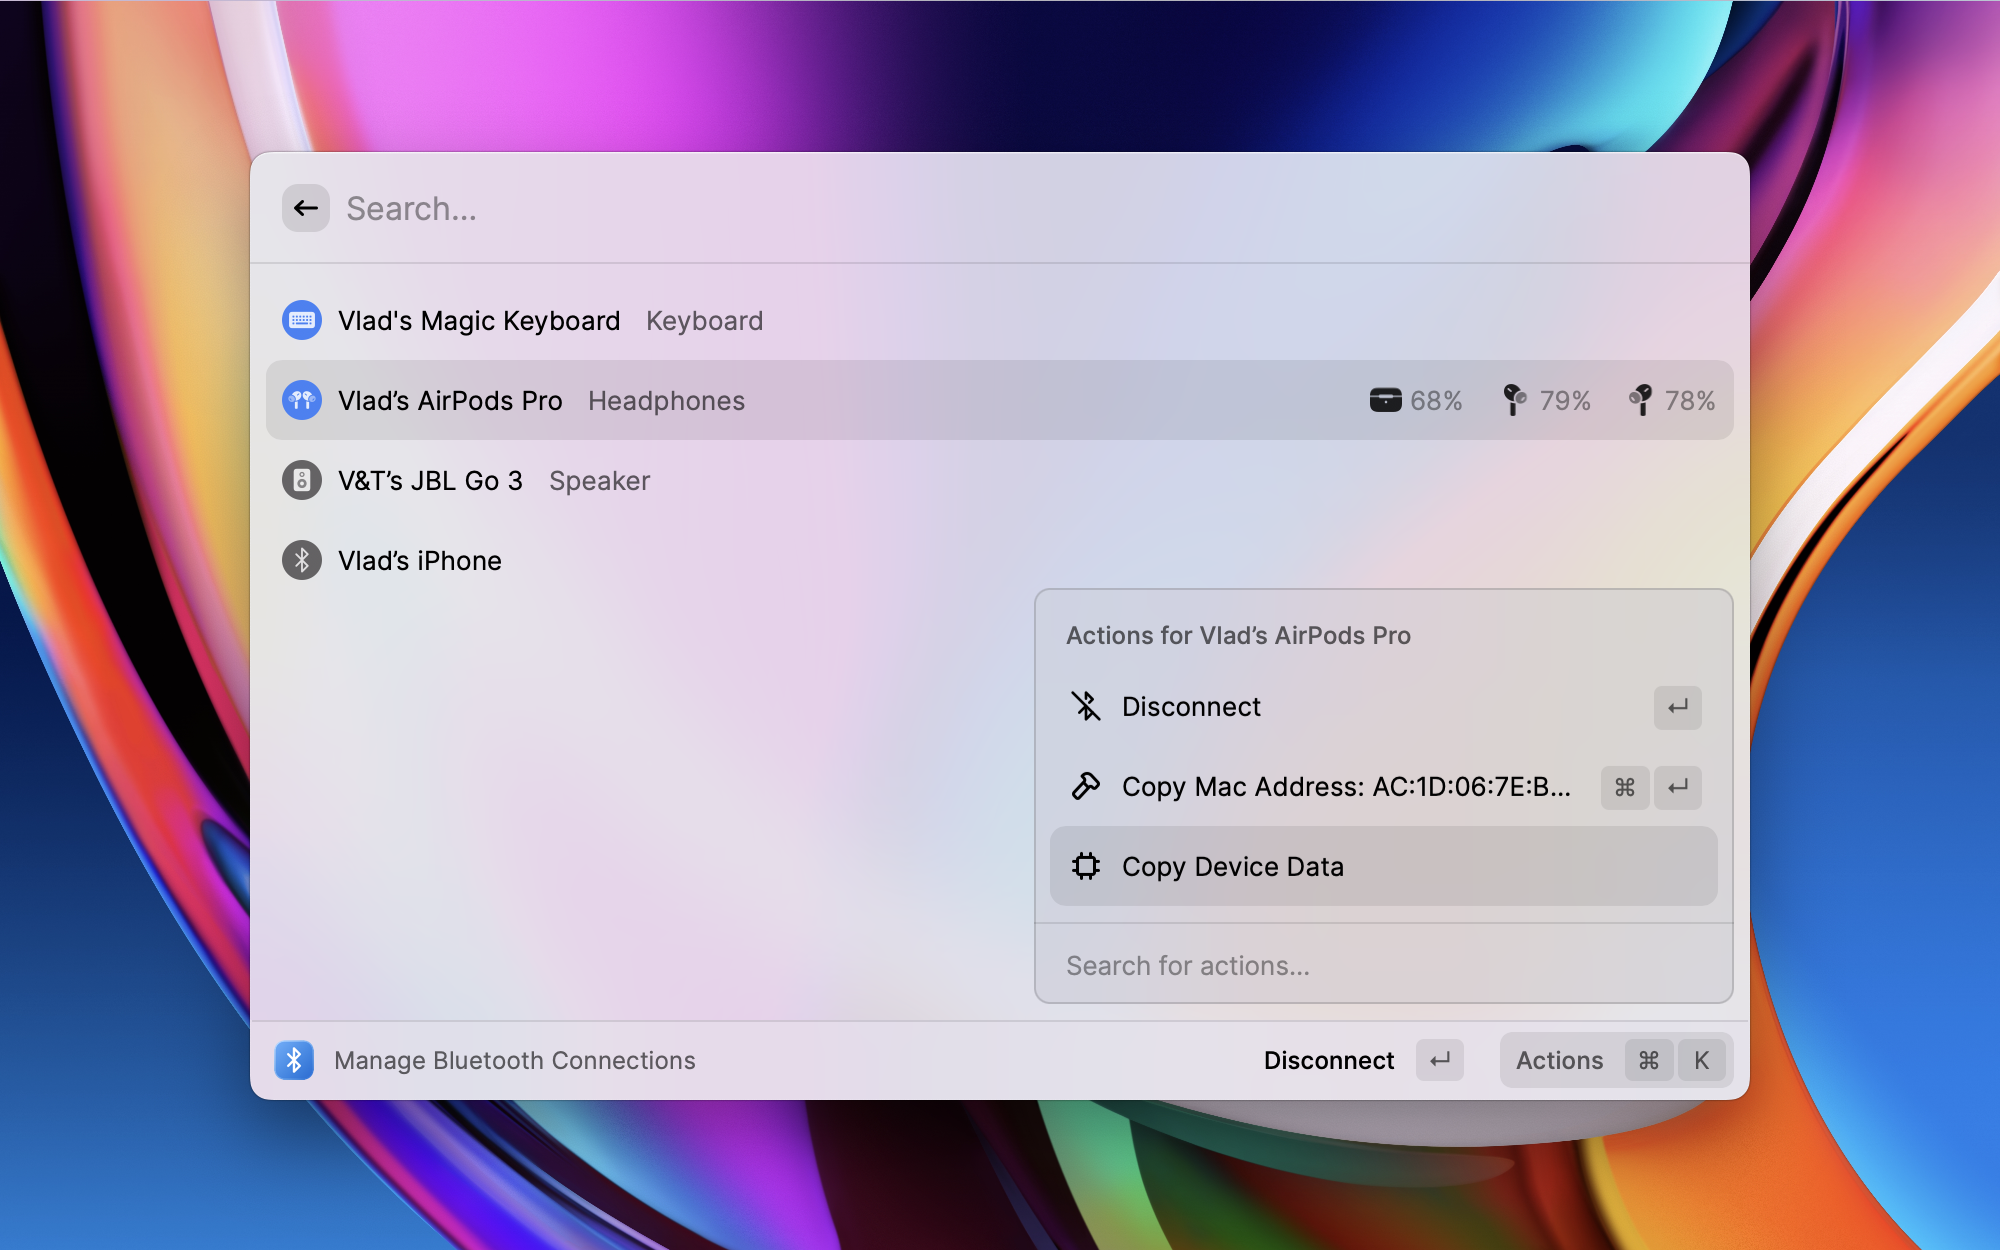Select V&T's JBL Go 3 row

430,480
